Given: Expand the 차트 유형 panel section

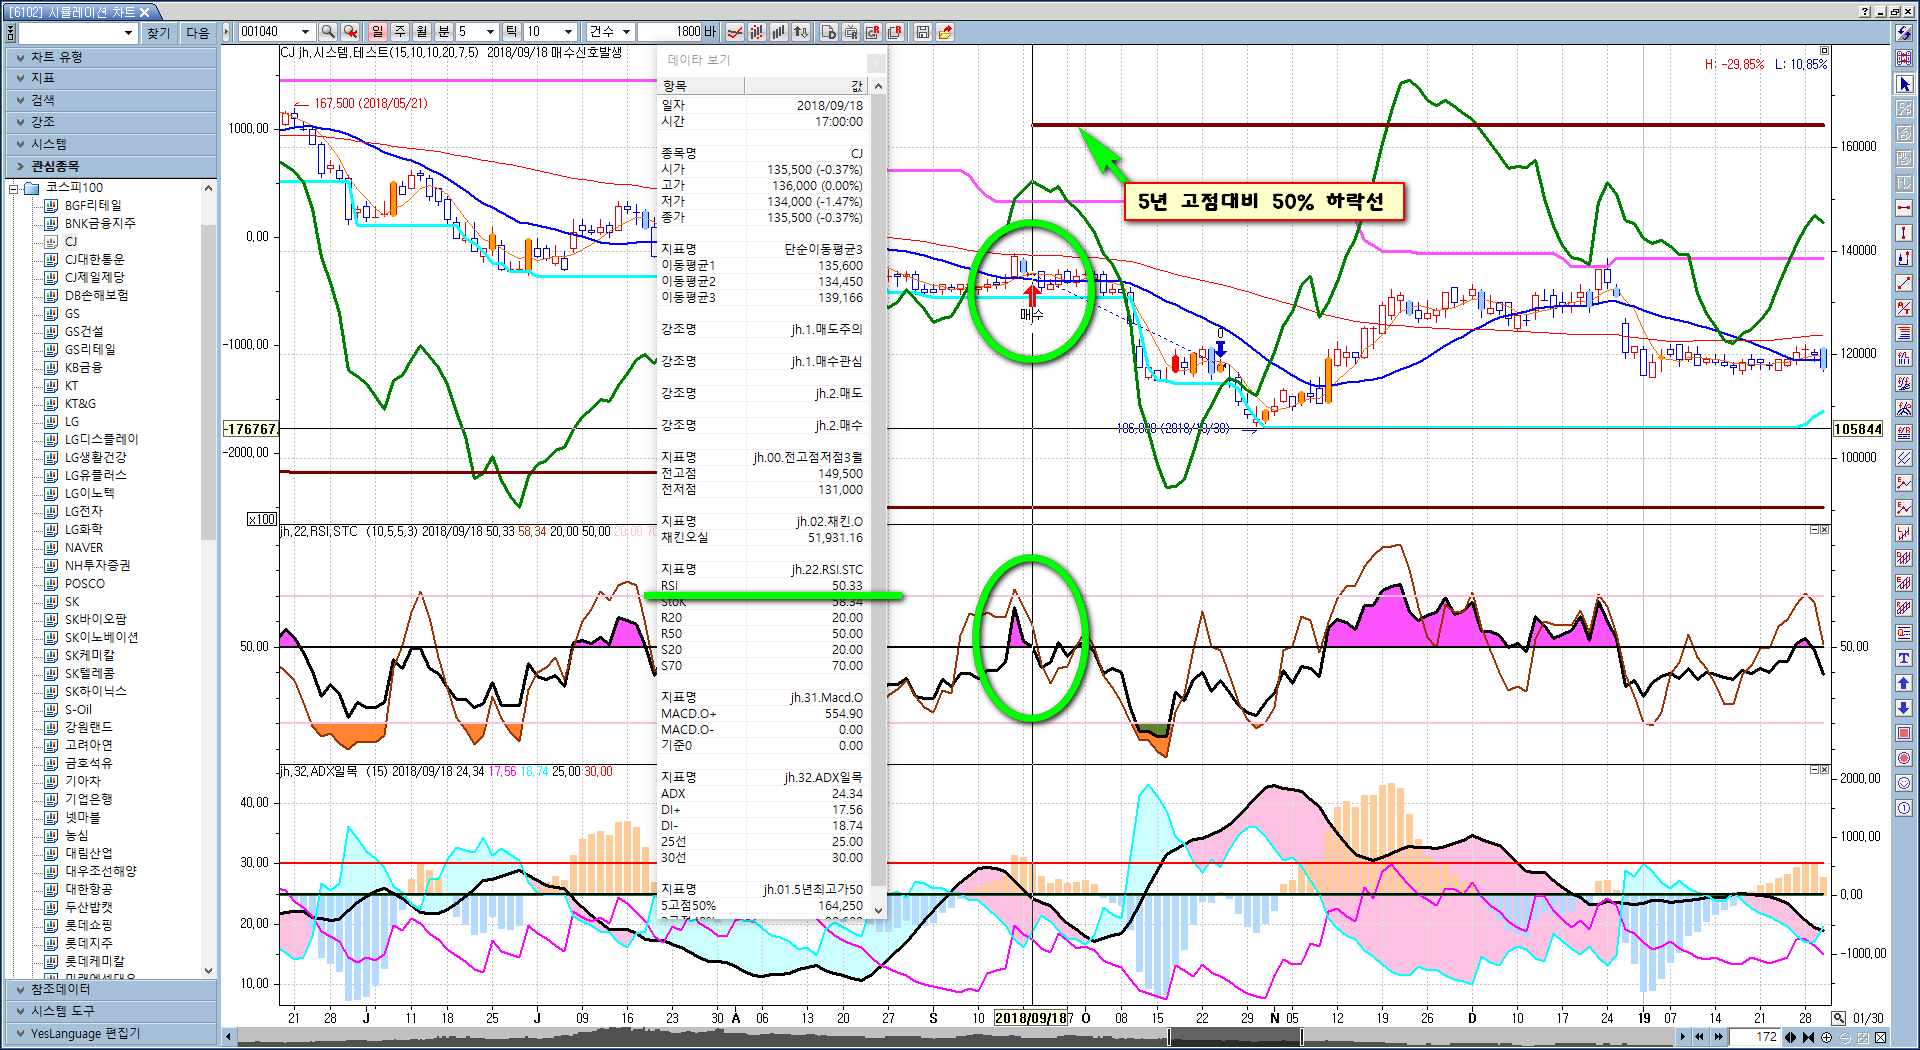Looking at the screenshot, I should coord(56,57).
